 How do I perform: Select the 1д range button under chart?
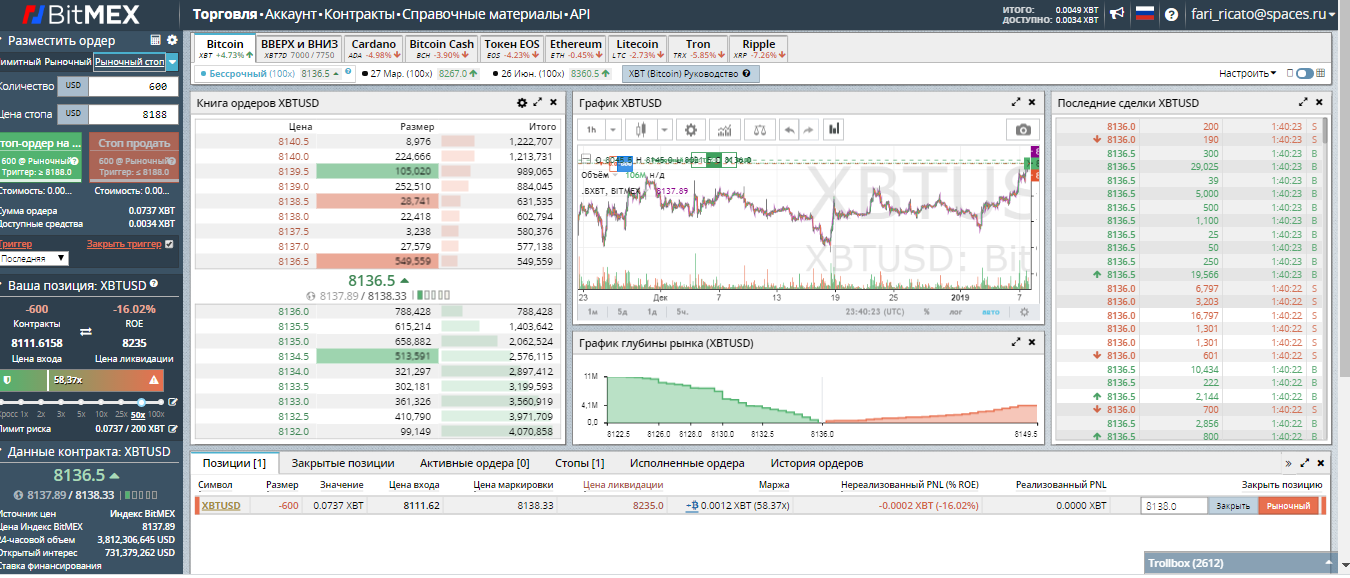(652, 312)
